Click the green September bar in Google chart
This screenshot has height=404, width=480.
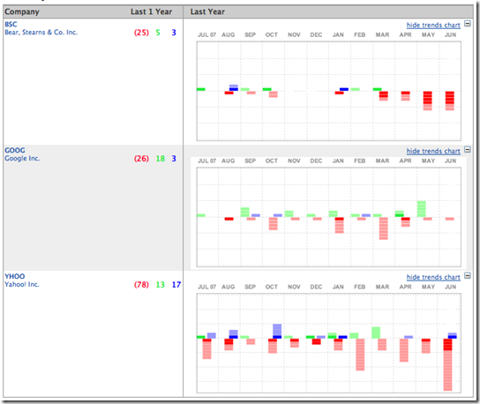tap(245, 212)
